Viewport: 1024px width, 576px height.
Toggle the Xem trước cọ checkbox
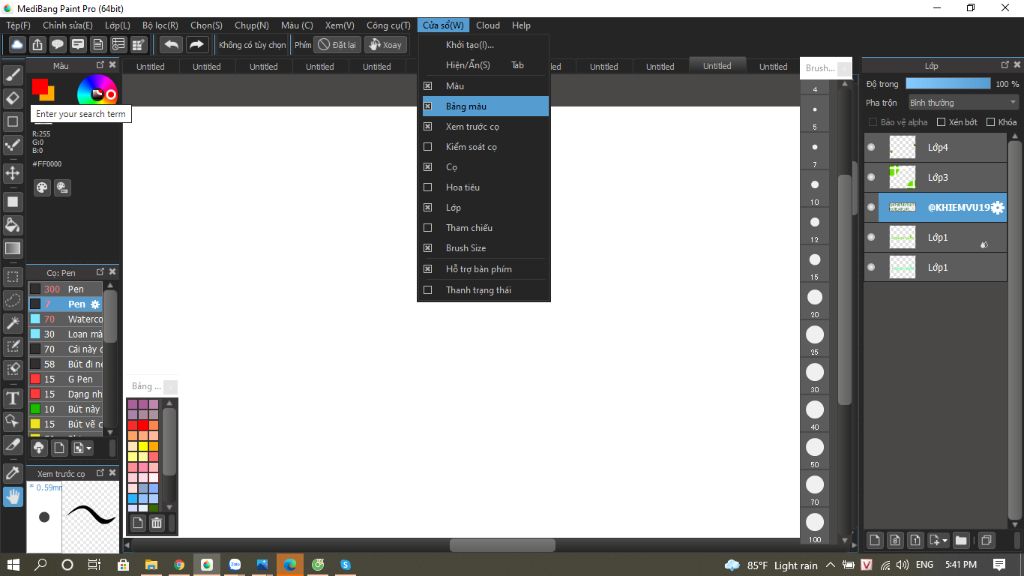coord(428,126)
